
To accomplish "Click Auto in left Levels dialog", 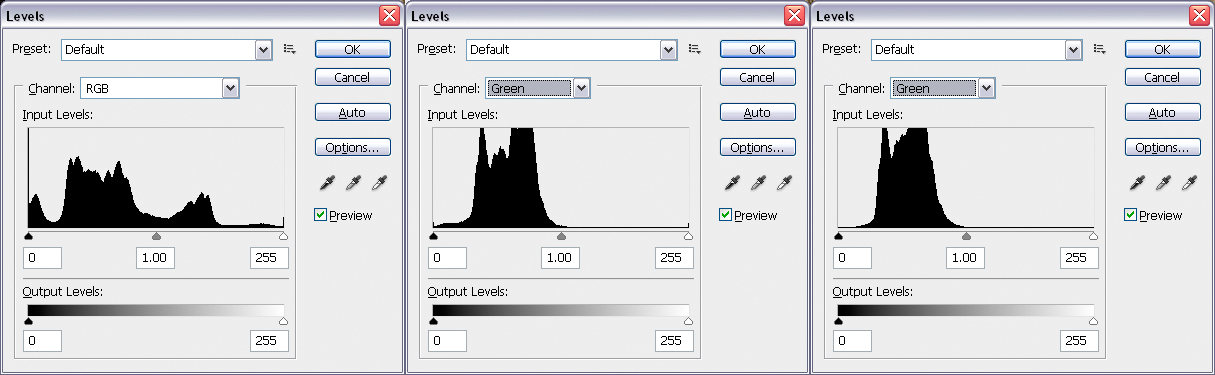I will click(x=352, y=112).
